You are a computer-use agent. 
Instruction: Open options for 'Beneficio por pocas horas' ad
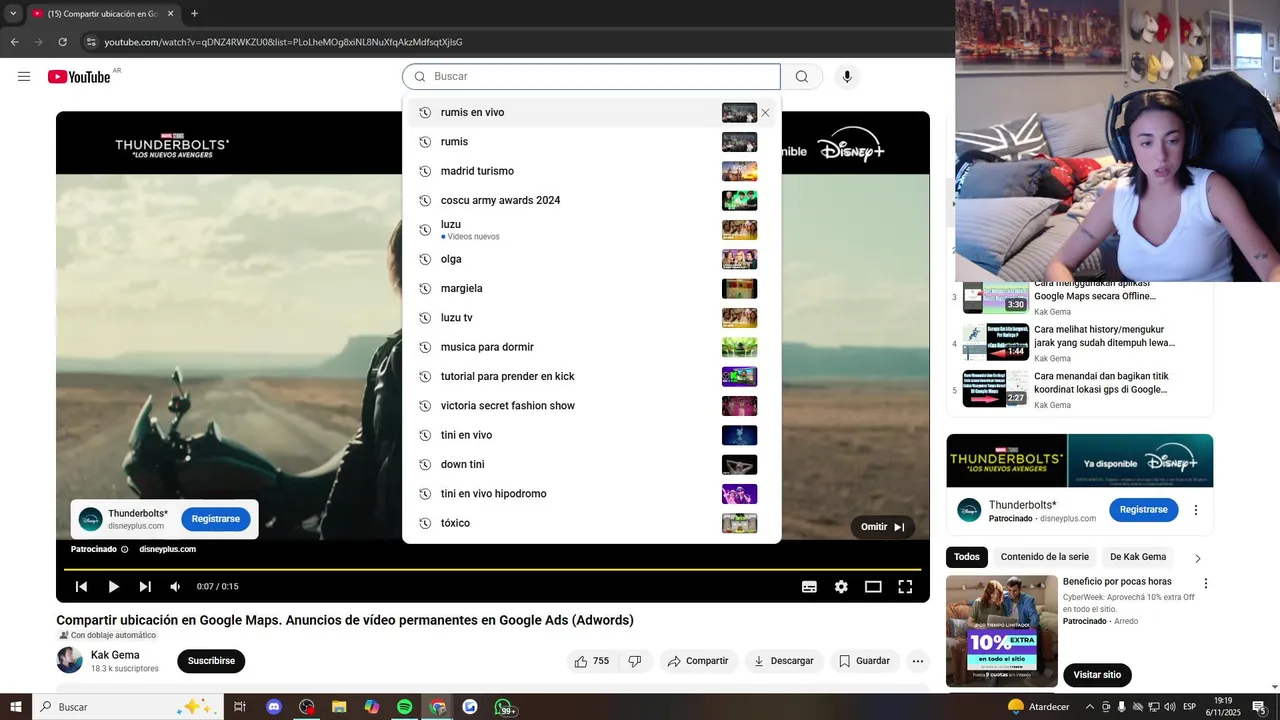[x=1205, y=583]
